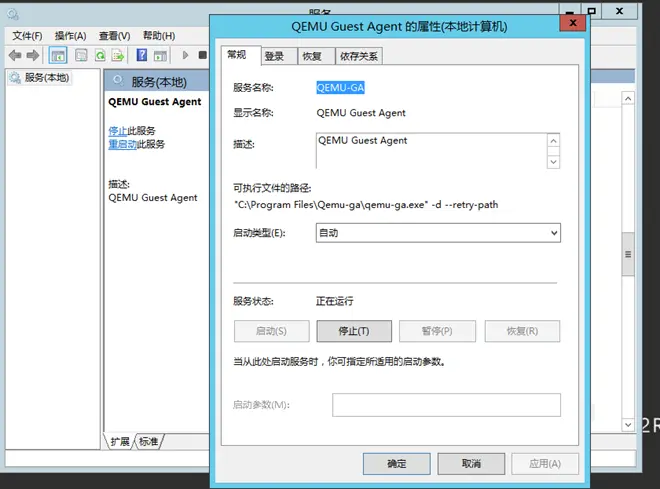Click the 停止 link for this service
The width and height of the screenshot is (660, 489).
point(117,131)
